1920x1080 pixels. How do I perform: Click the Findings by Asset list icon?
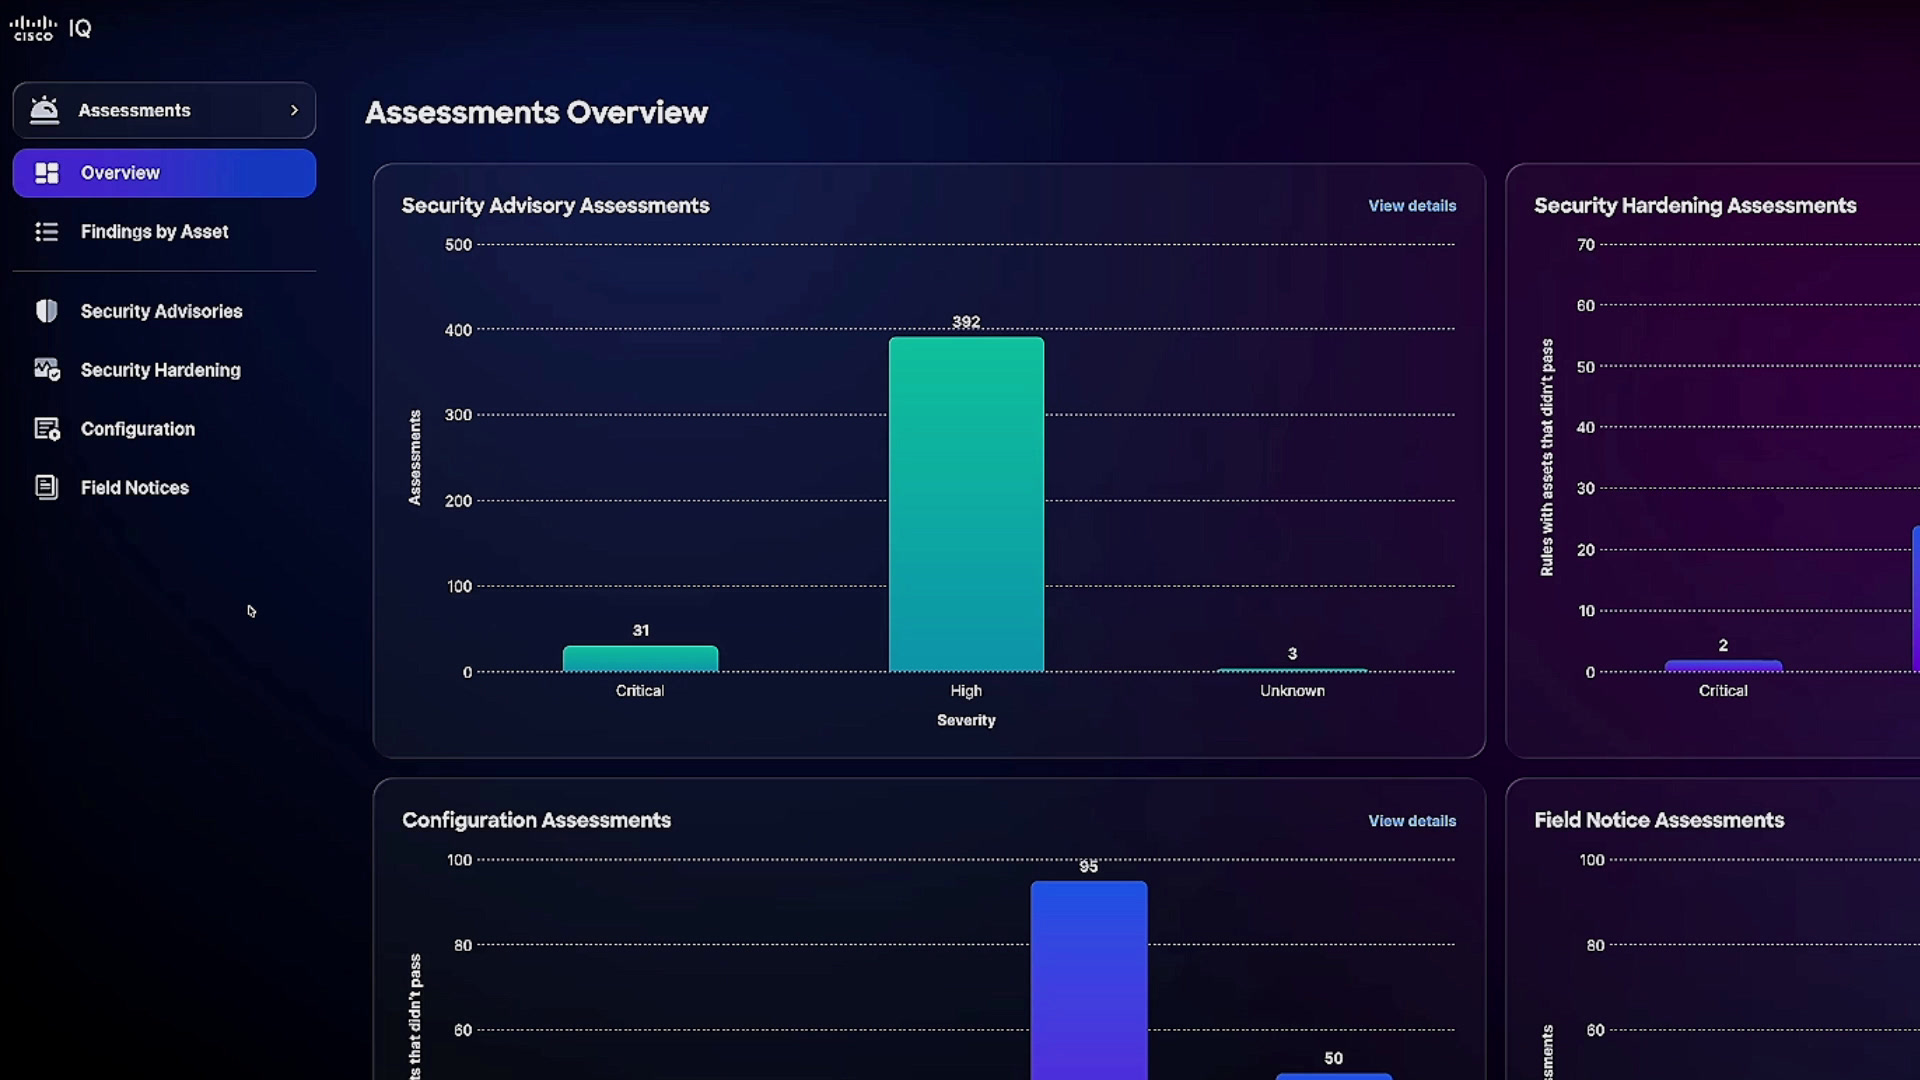pos(47,232)
